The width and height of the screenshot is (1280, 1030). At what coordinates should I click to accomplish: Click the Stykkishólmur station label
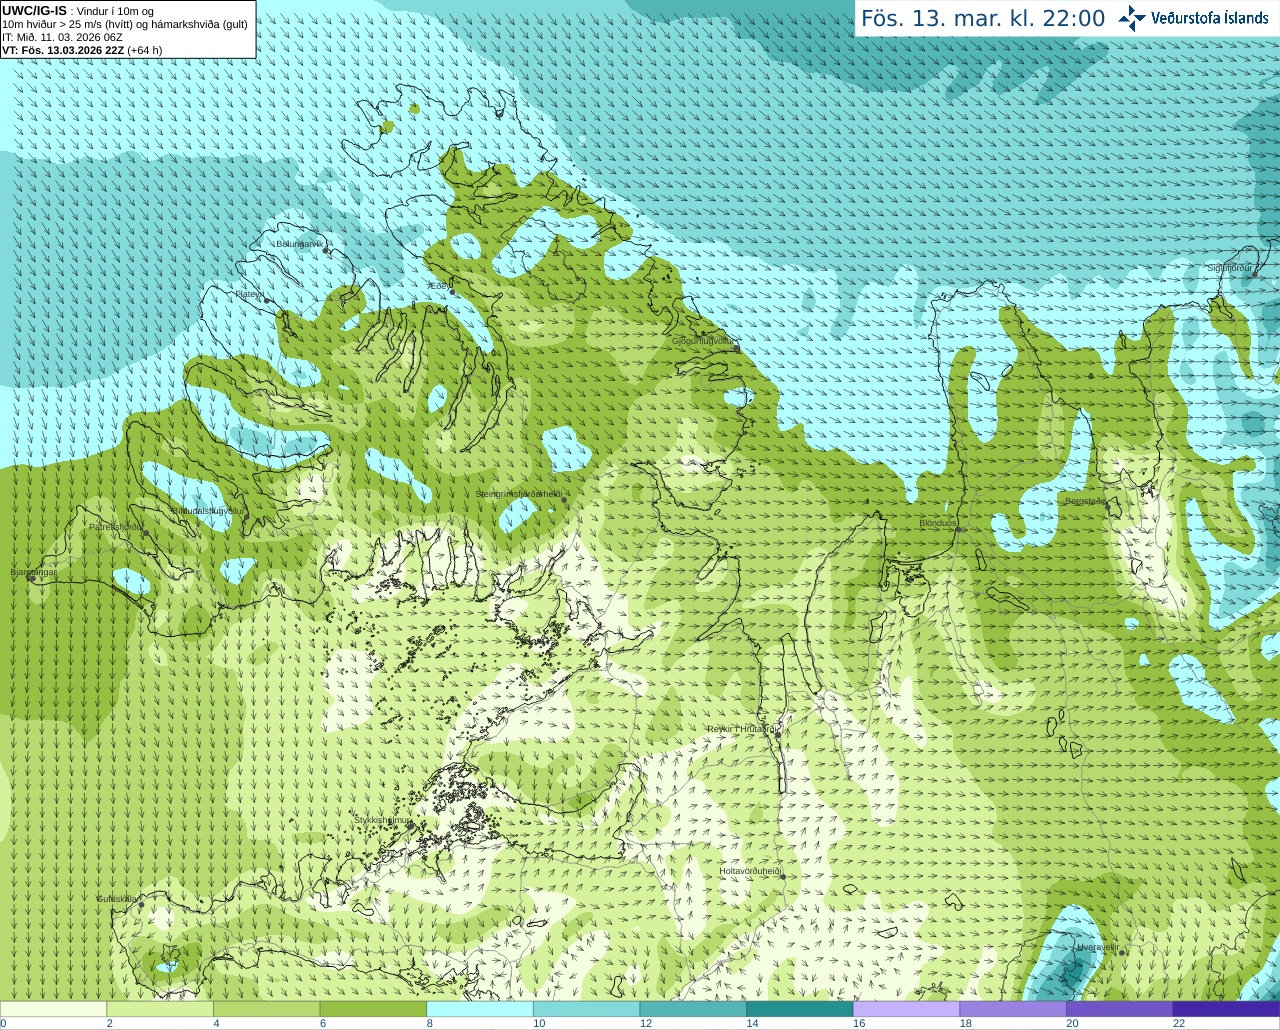click(x=383, y=820)
